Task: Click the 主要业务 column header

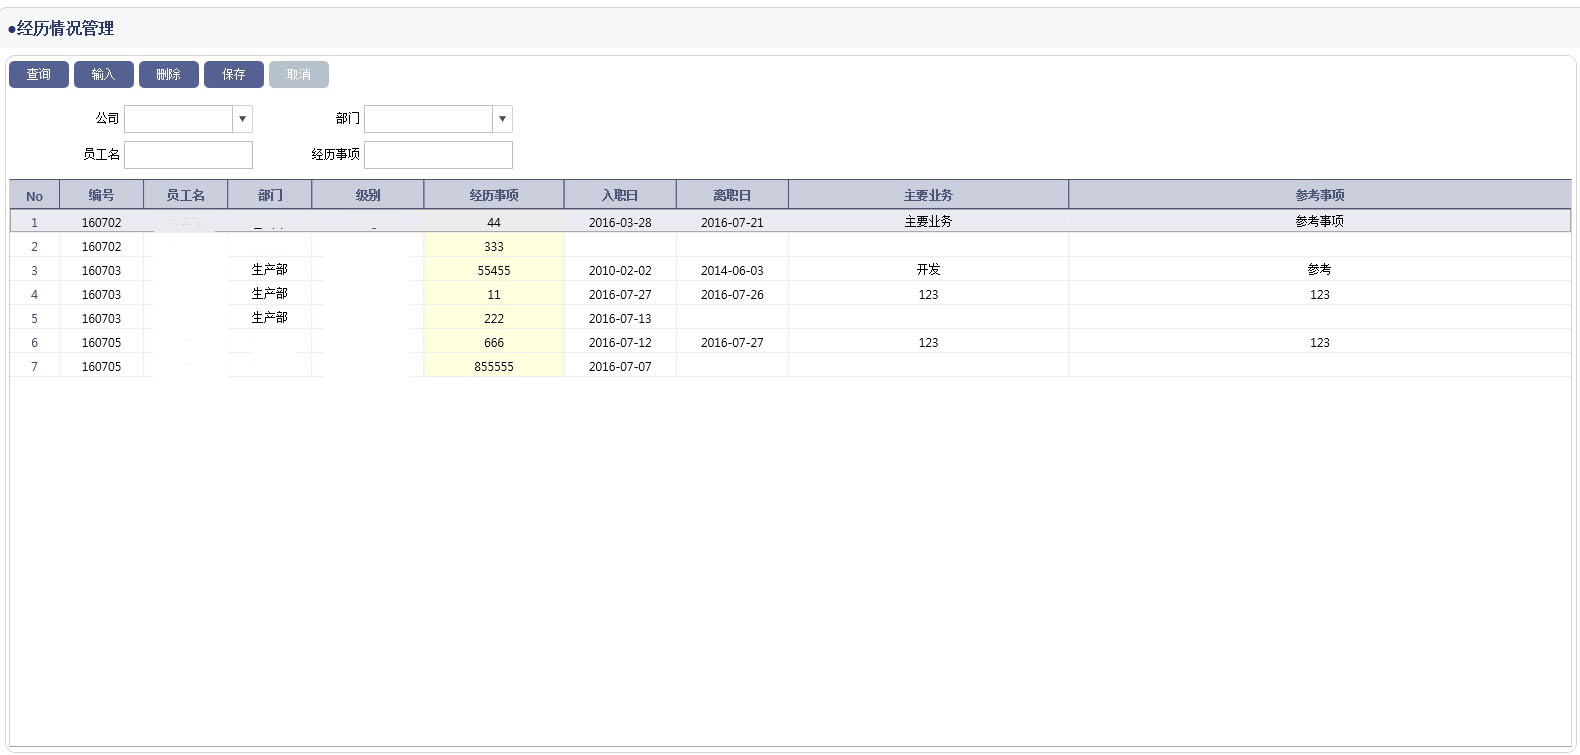Action: point(928,195)
